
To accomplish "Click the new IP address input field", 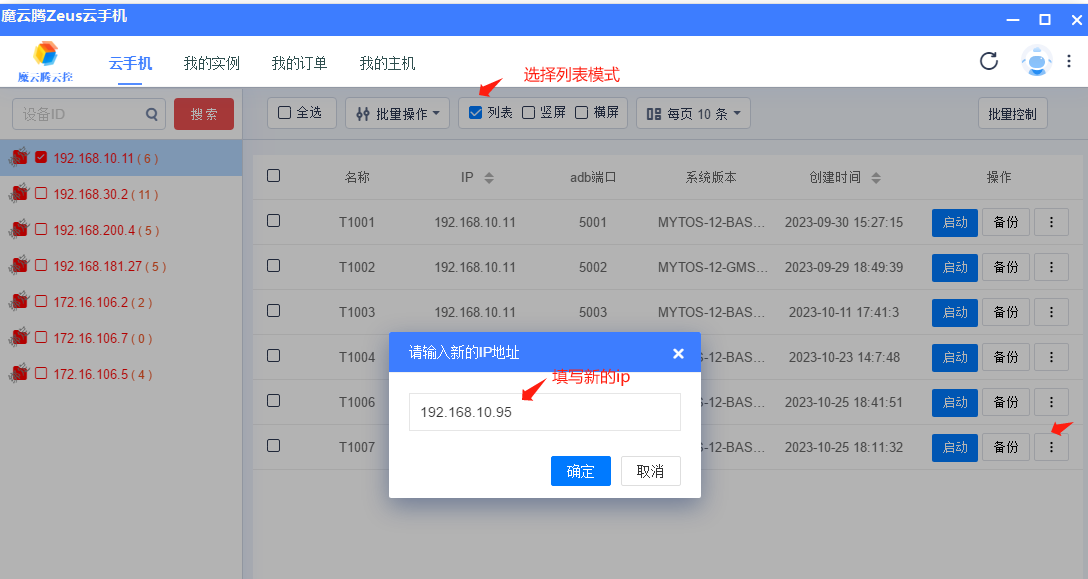I will 544,412.
